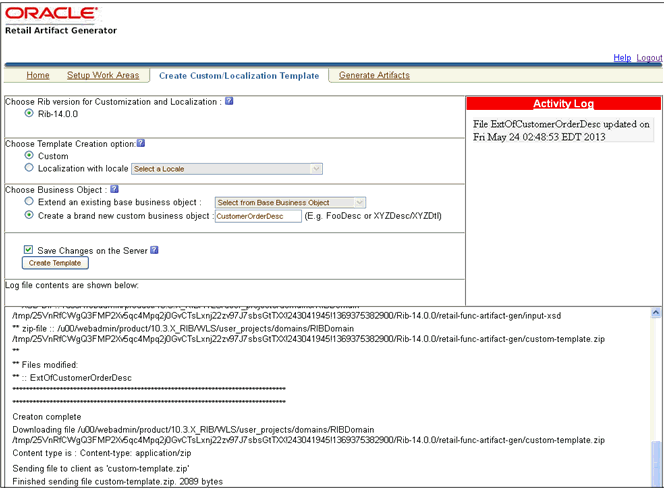664x488 pixels.
Task: Click the log scrollbar up arrow
Action: pyautogui.click(x=656, y=313)
